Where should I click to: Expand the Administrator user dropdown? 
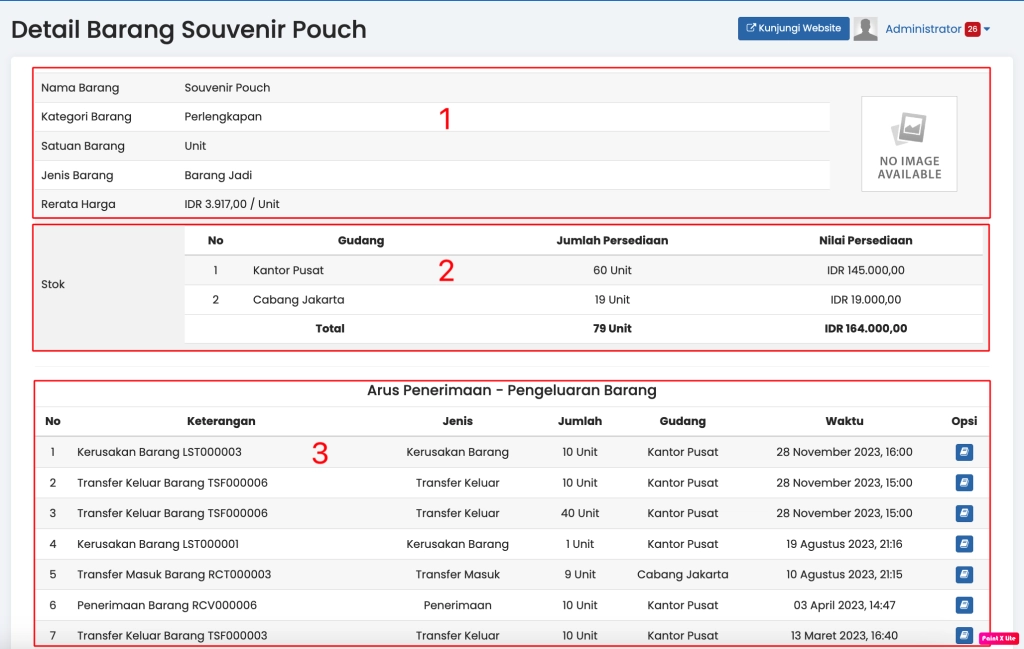pos(987,30)
